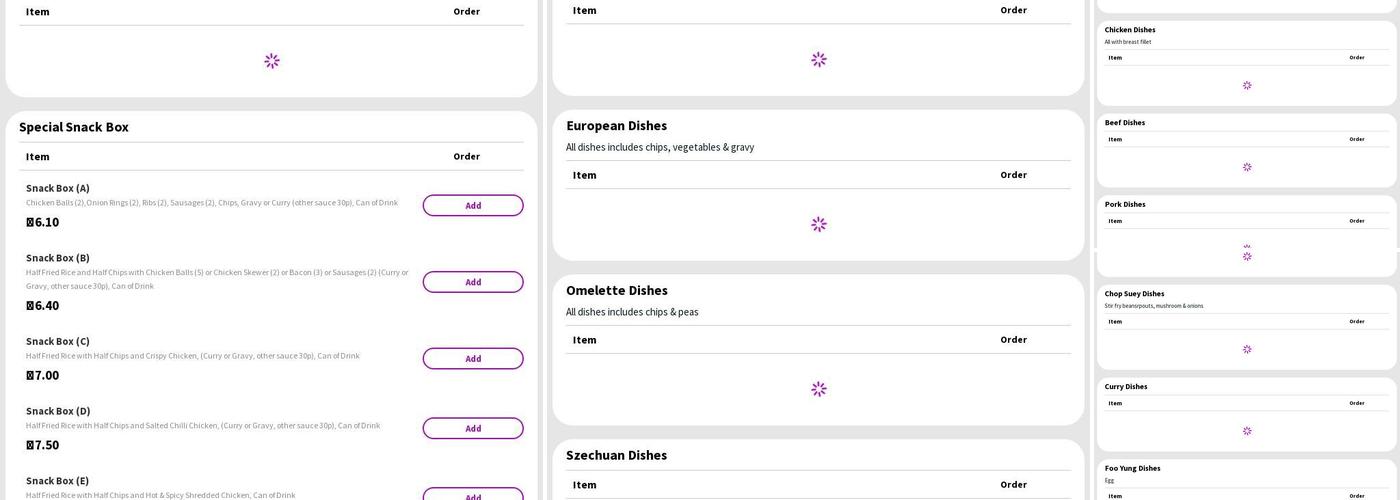Click loading spinner under Pork Dishes

(x=1246, y=255)
